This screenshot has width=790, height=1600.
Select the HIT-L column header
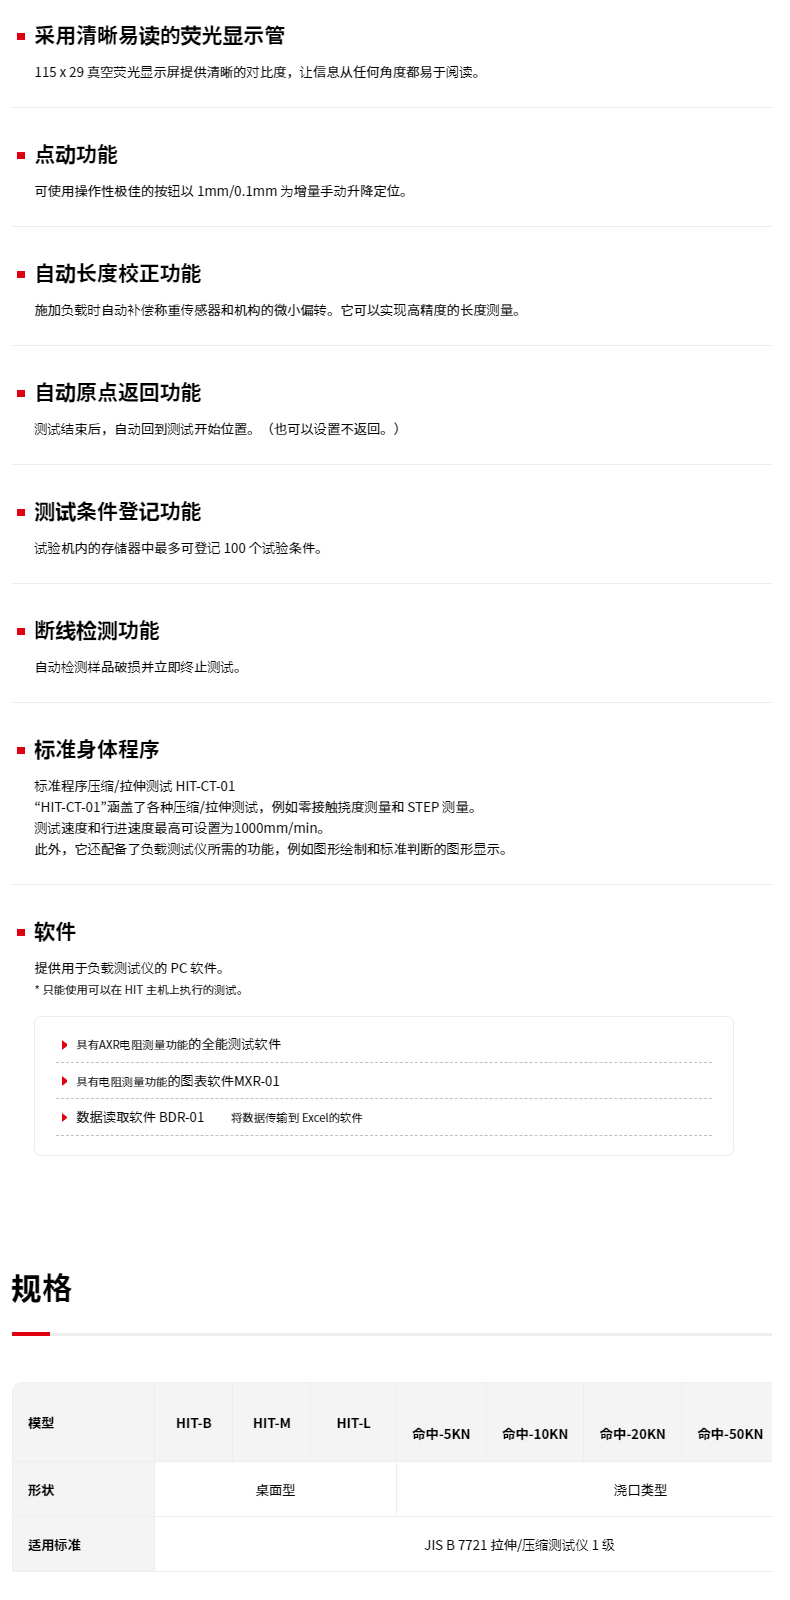click(354, 1423)
